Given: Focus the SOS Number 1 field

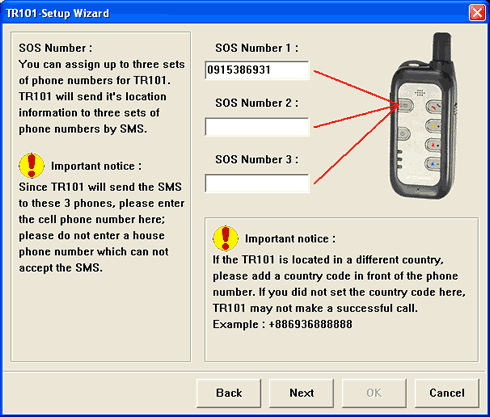Looking at the screenshot, I should coord(257,70).
